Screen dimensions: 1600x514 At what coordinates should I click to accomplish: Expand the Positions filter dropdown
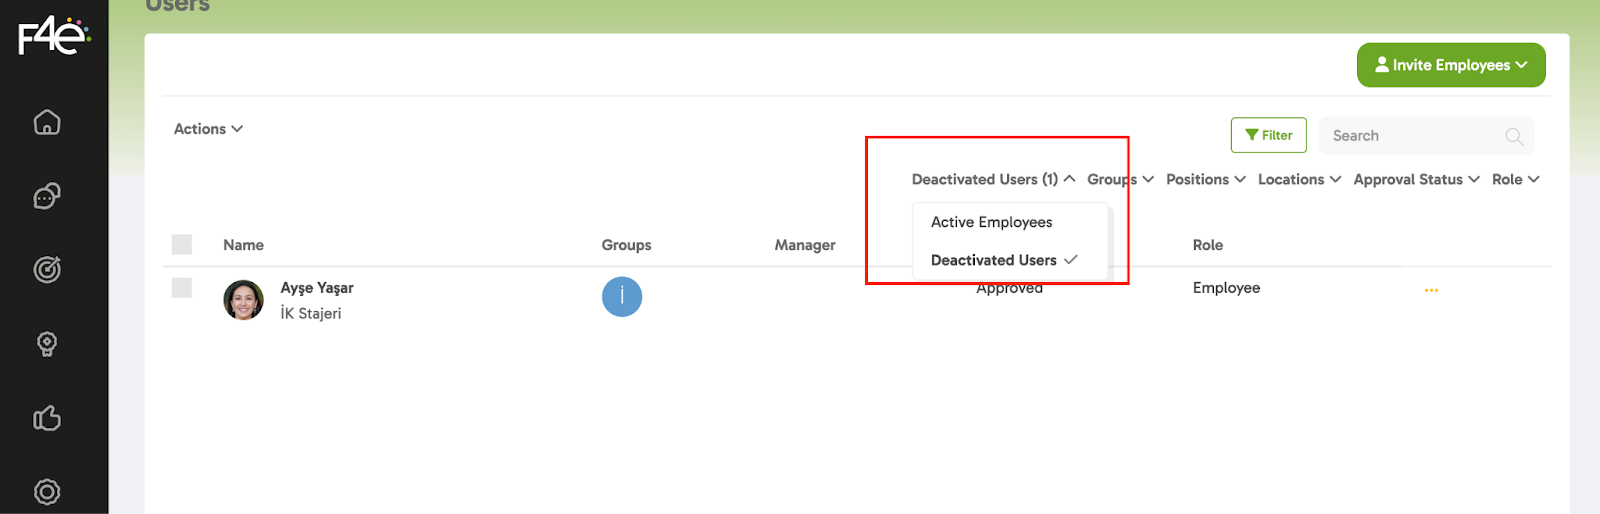point(1205,180)
